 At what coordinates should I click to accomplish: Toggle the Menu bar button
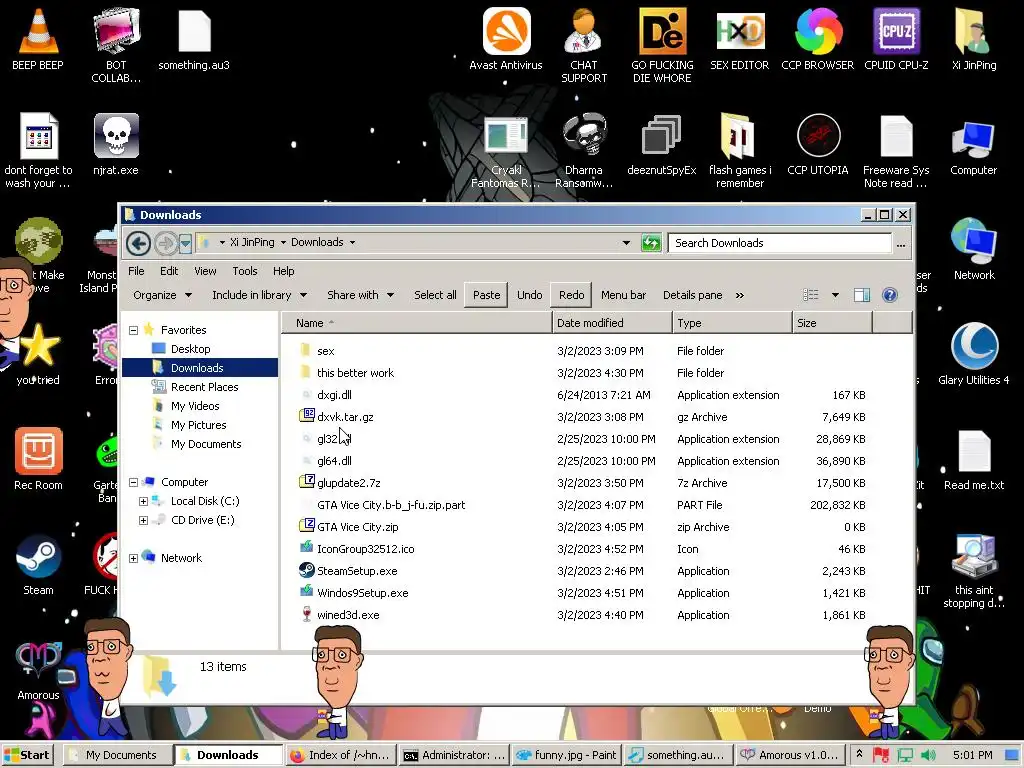click(623, 295)
